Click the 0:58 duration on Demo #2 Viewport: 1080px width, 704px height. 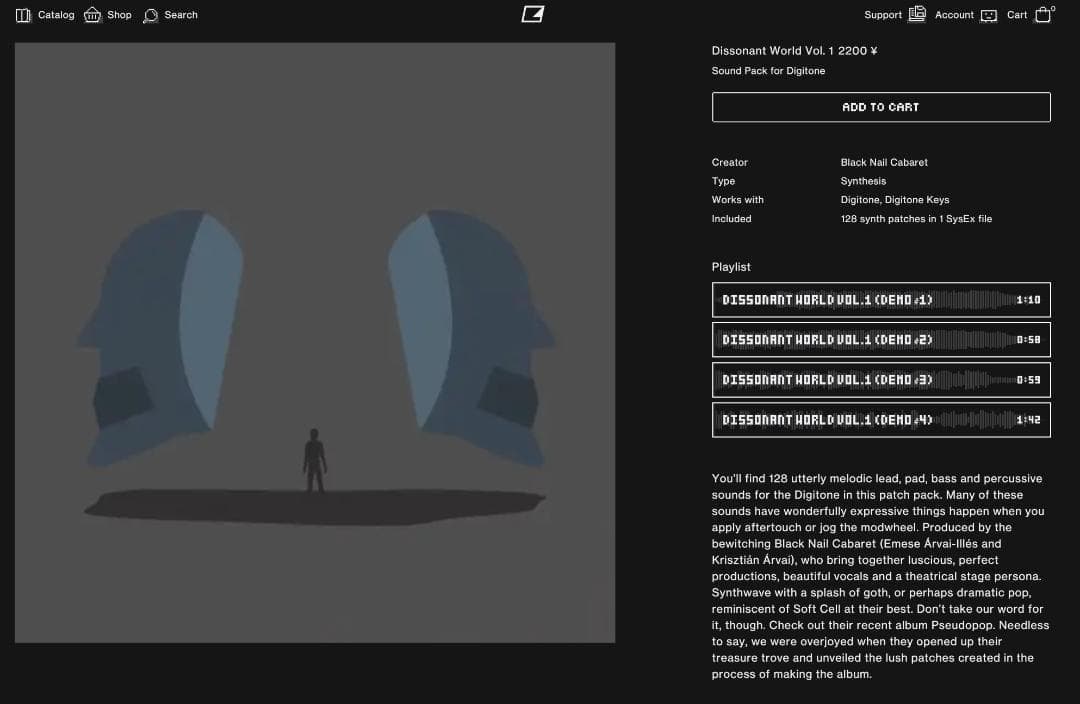click(1028, 340)
